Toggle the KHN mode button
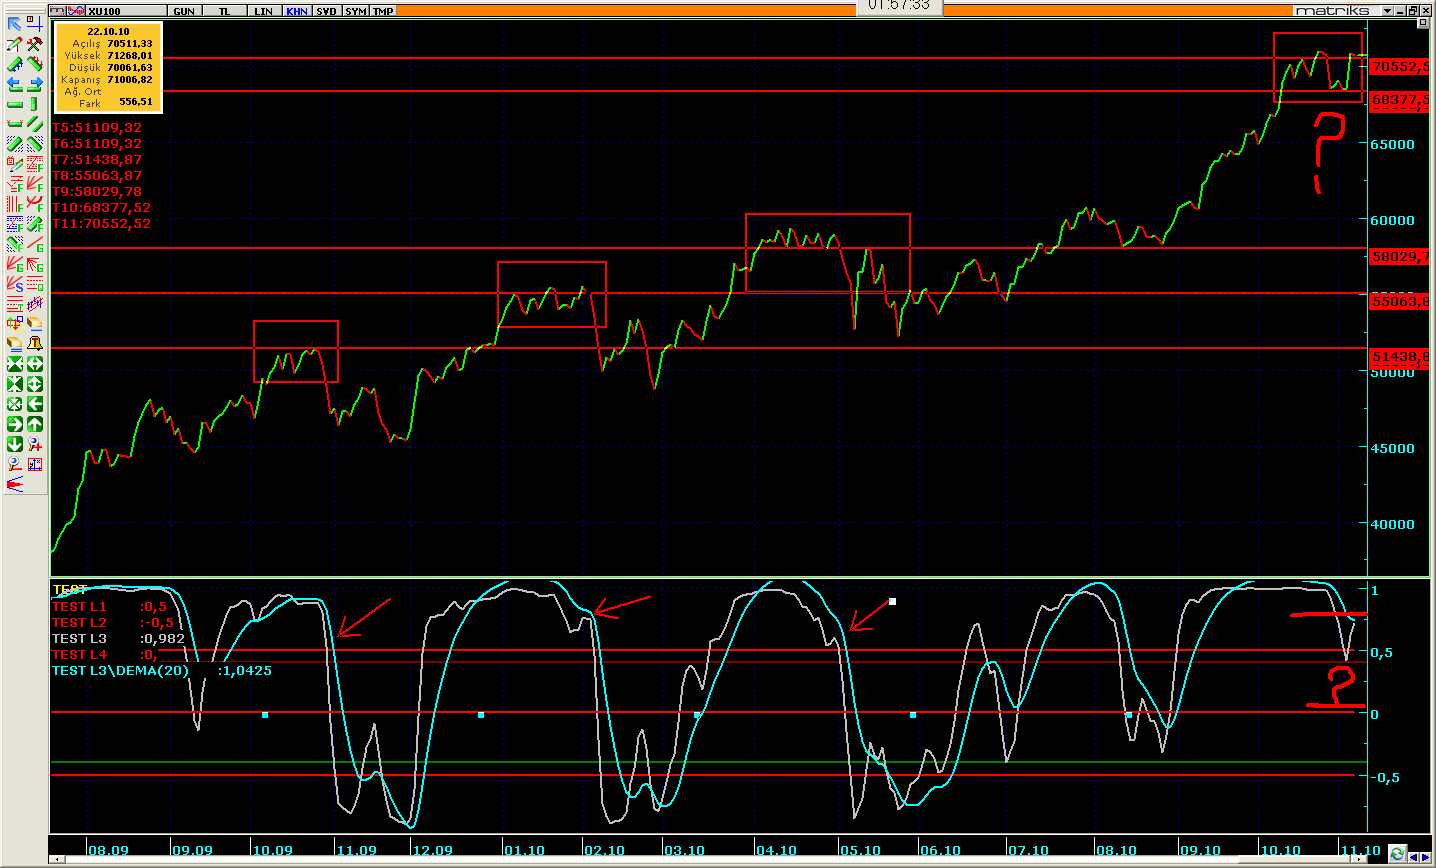The image size is (1436, 868). 296,11
